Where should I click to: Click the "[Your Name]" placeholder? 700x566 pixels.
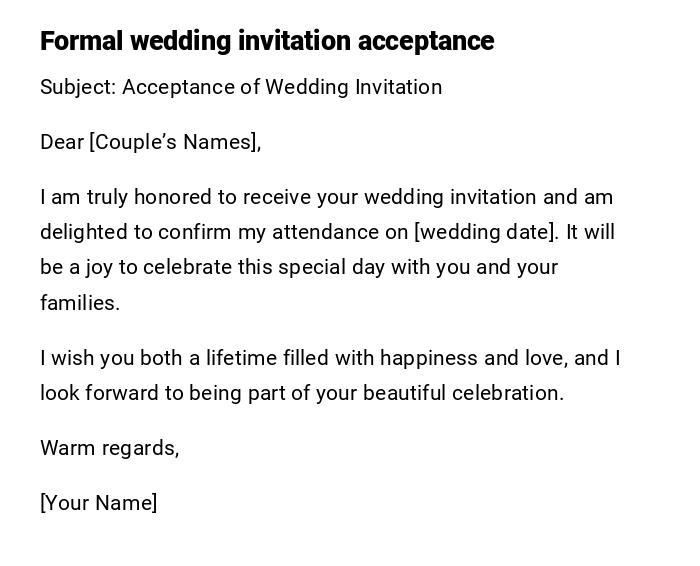coord(98,503)
